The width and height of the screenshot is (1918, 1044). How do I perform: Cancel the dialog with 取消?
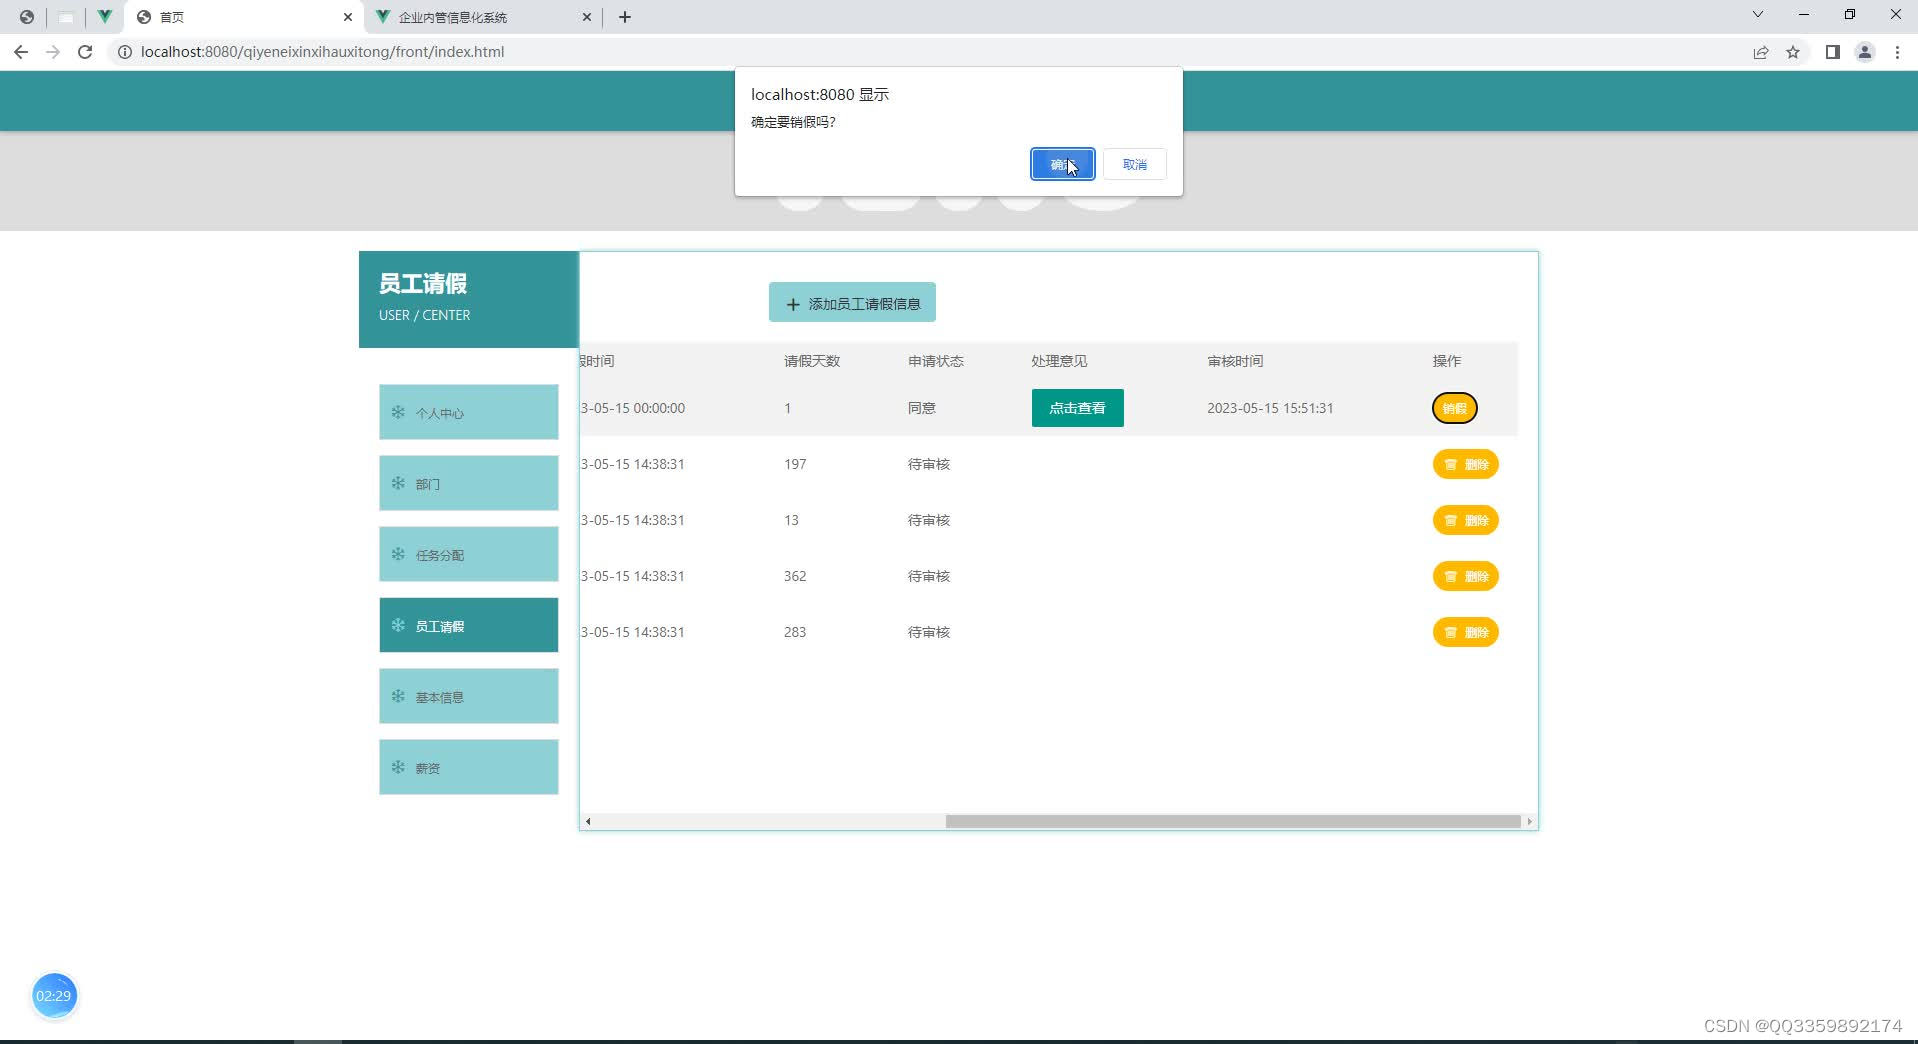[x=1134, y=164]
